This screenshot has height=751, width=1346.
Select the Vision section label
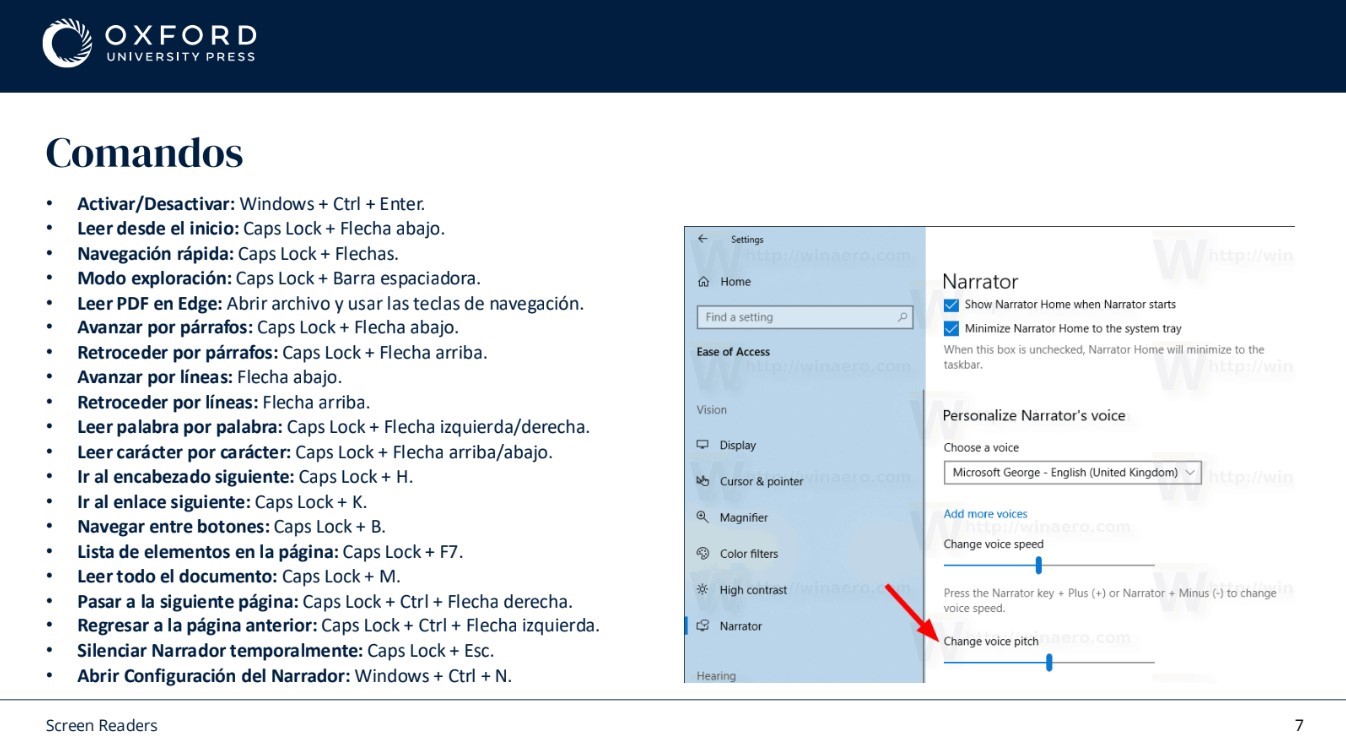pos(711,410)
